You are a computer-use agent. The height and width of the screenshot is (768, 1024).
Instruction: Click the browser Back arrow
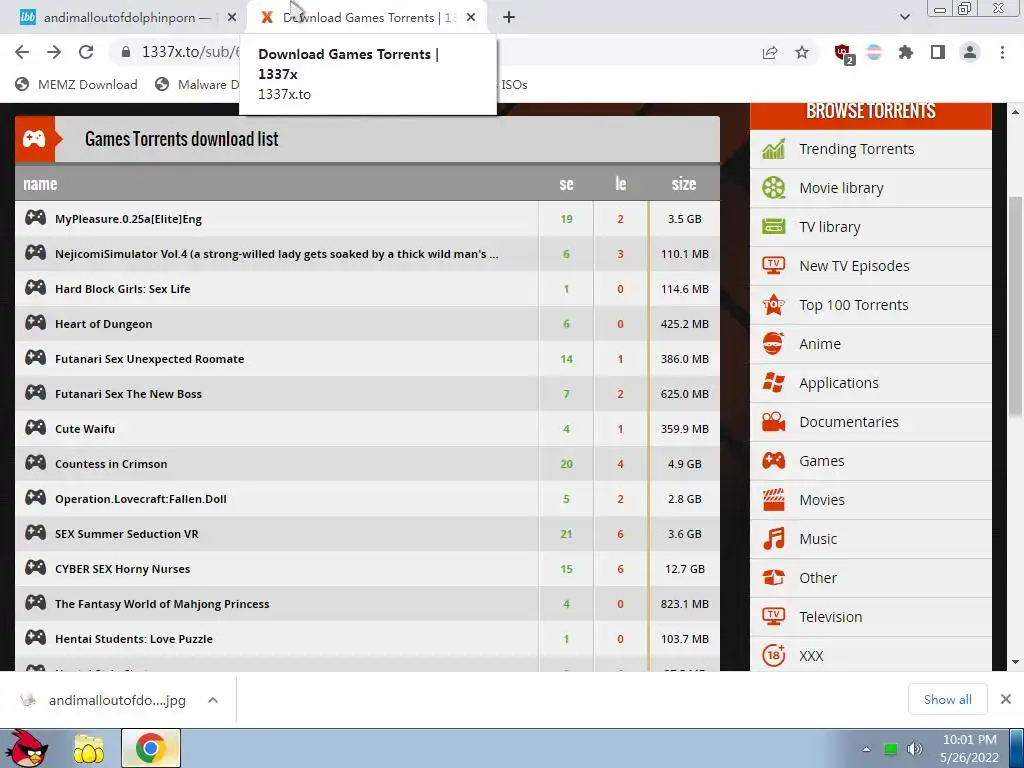[22, 52]
